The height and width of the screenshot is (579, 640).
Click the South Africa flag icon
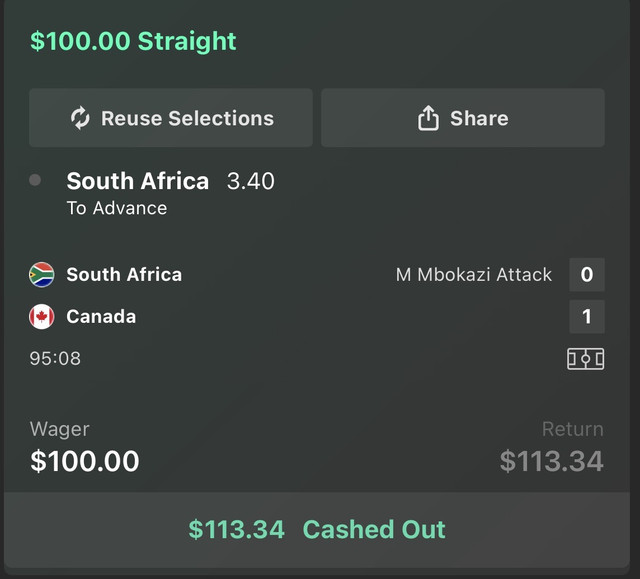coord(42,275)
